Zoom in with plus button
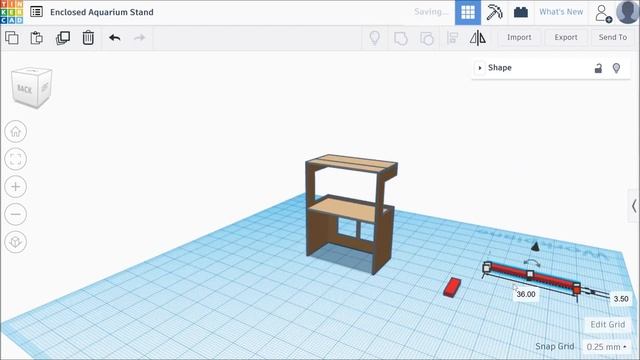 (16, 187)
